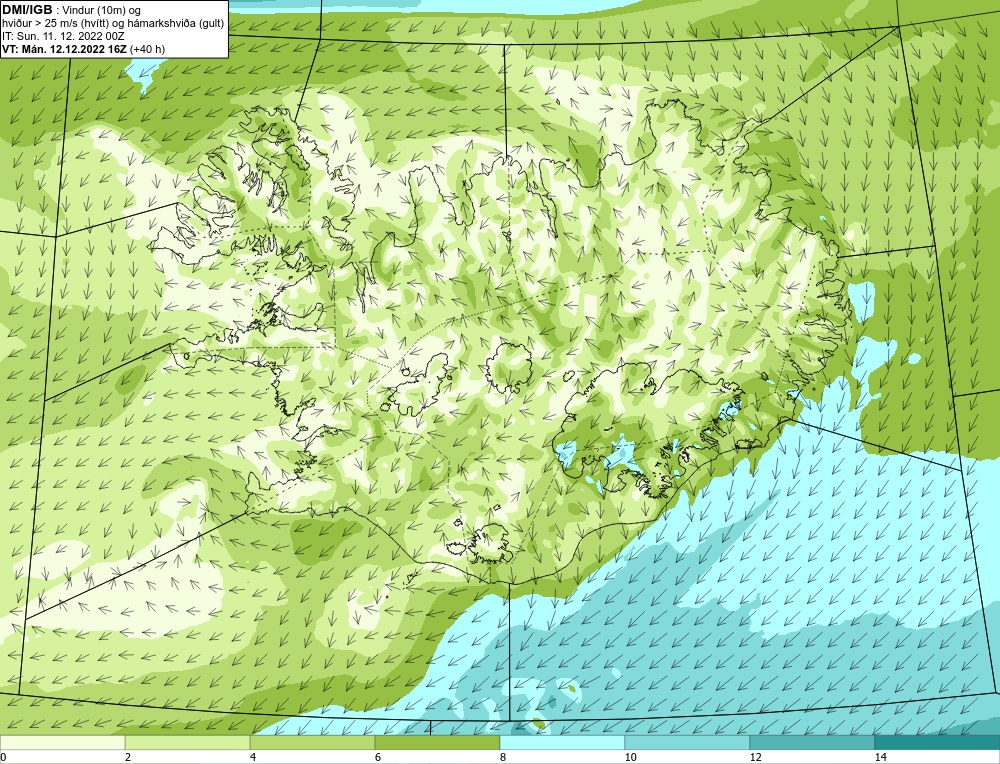Click the 4–6 m/s legend color swatch
Viewport: 1000px width, 764px height.
tap(312, 743)
